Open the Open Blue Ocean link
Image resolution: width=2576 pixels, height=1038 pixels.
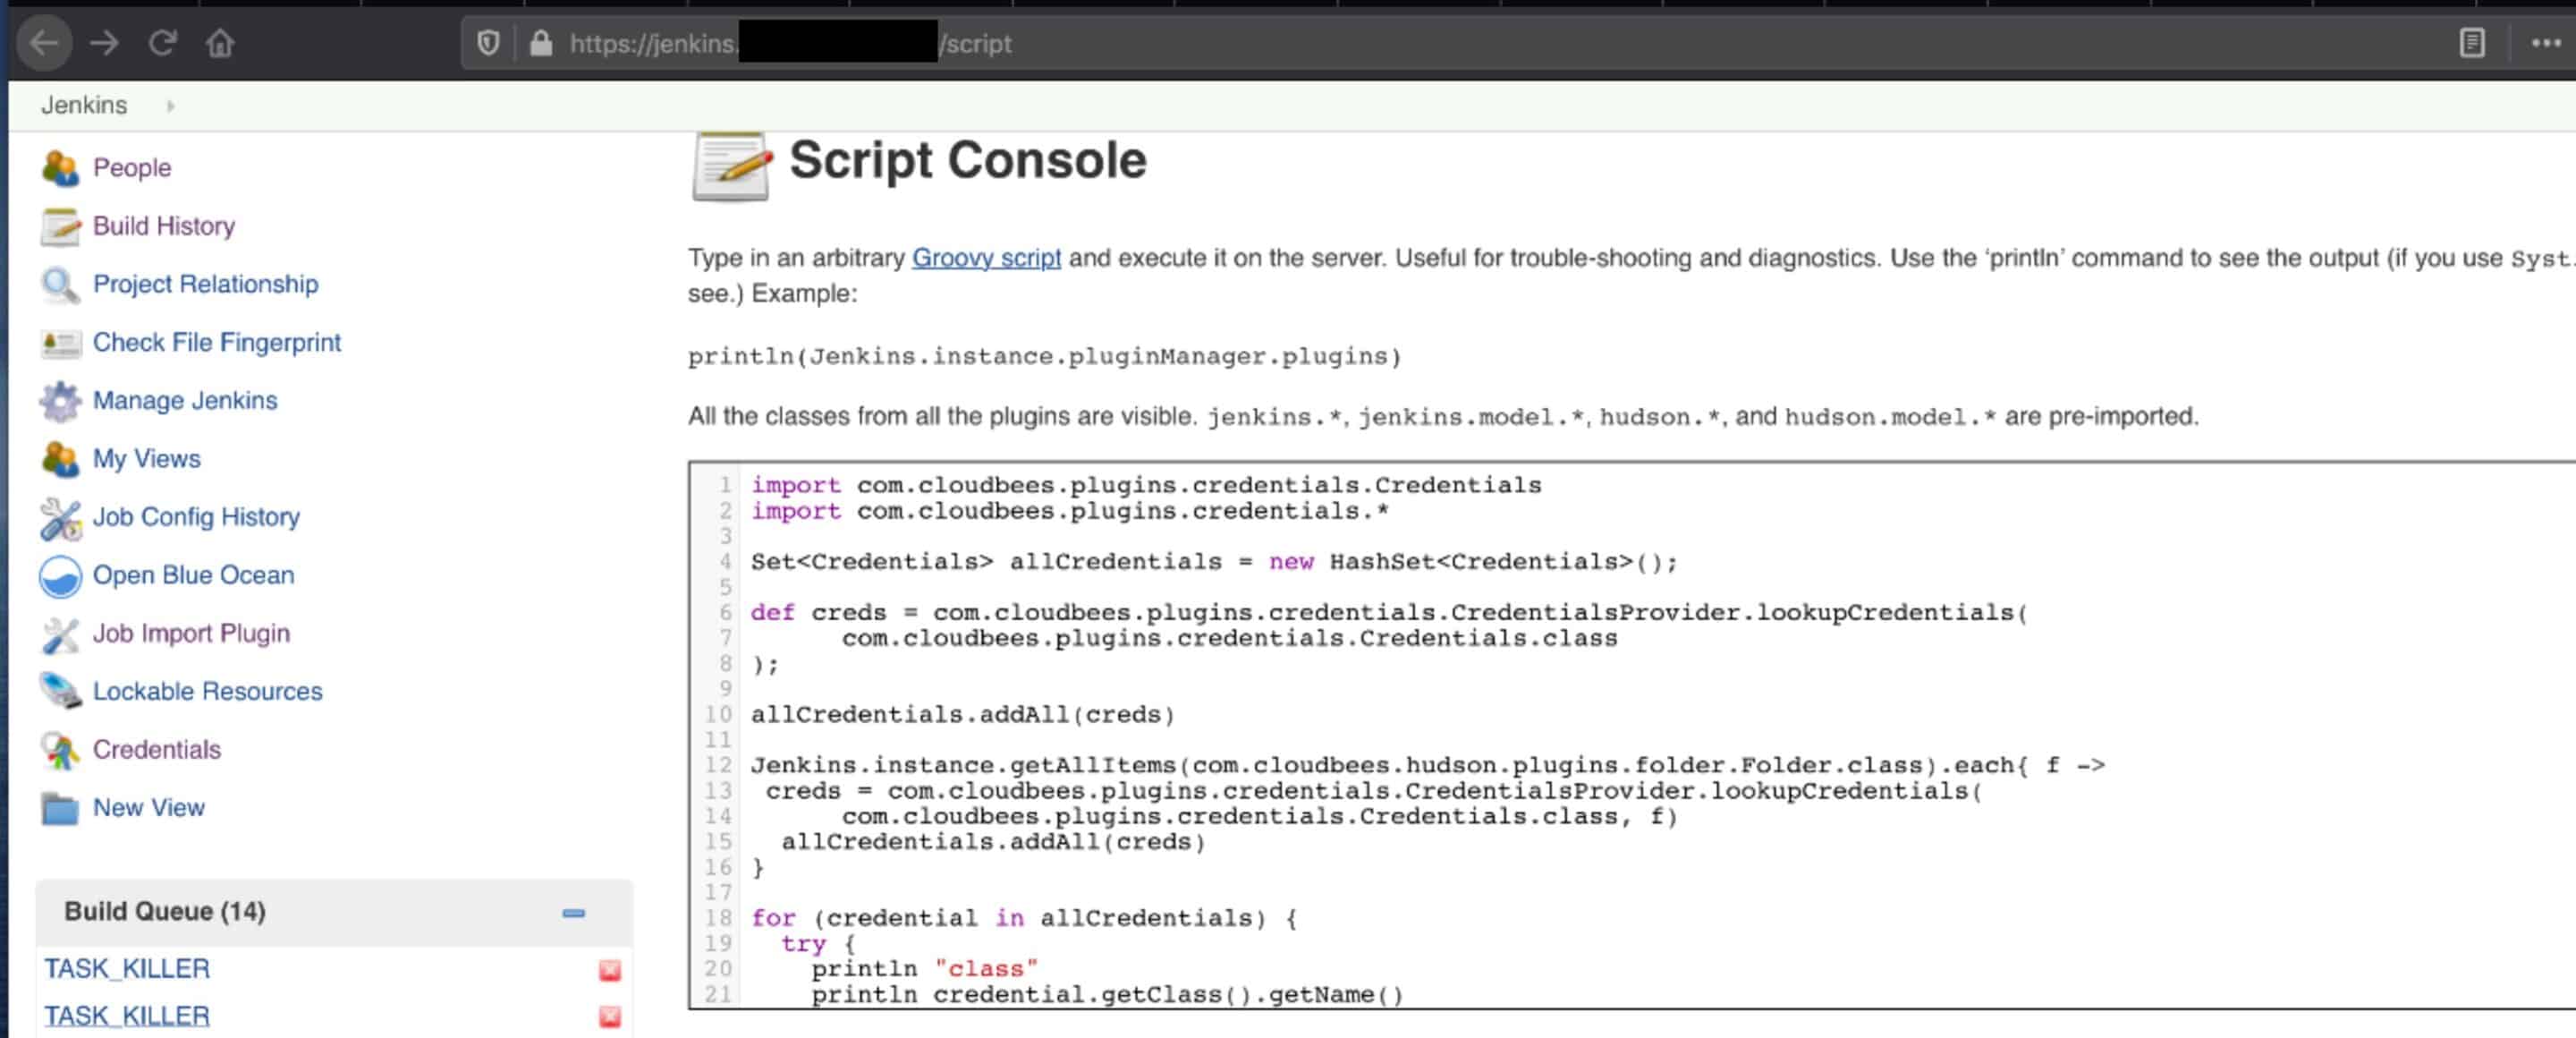(x=194, y=575)
